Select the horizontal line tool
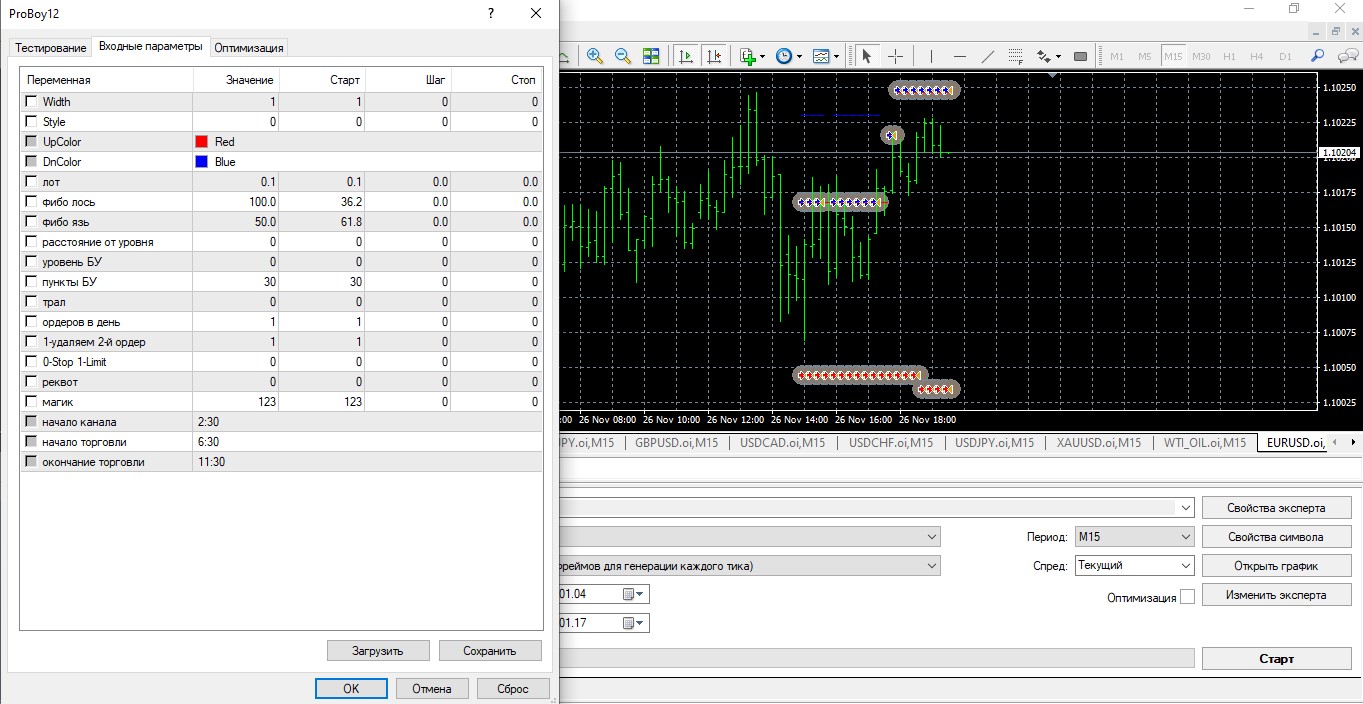This screenshot has height=704, width=1363. [x=960, y=56]
